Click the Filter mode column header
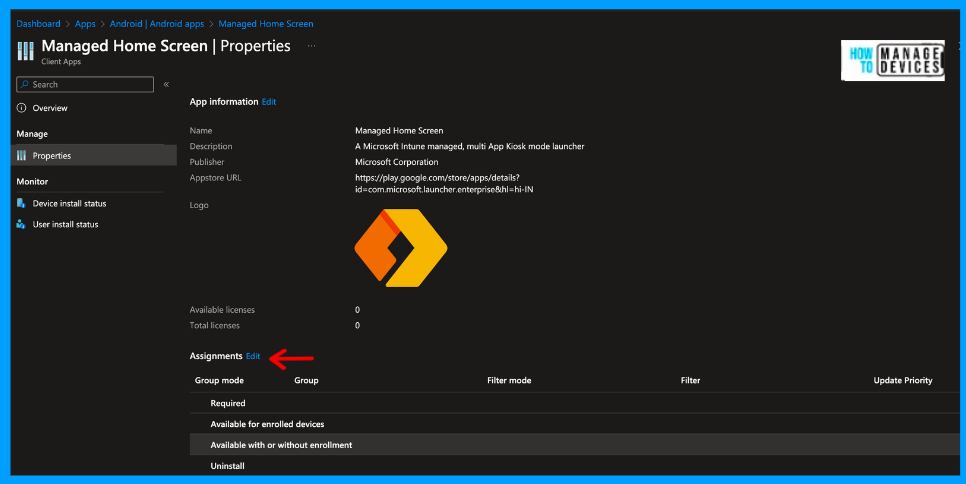Screen dimensions: 966x484 (509, 381)
